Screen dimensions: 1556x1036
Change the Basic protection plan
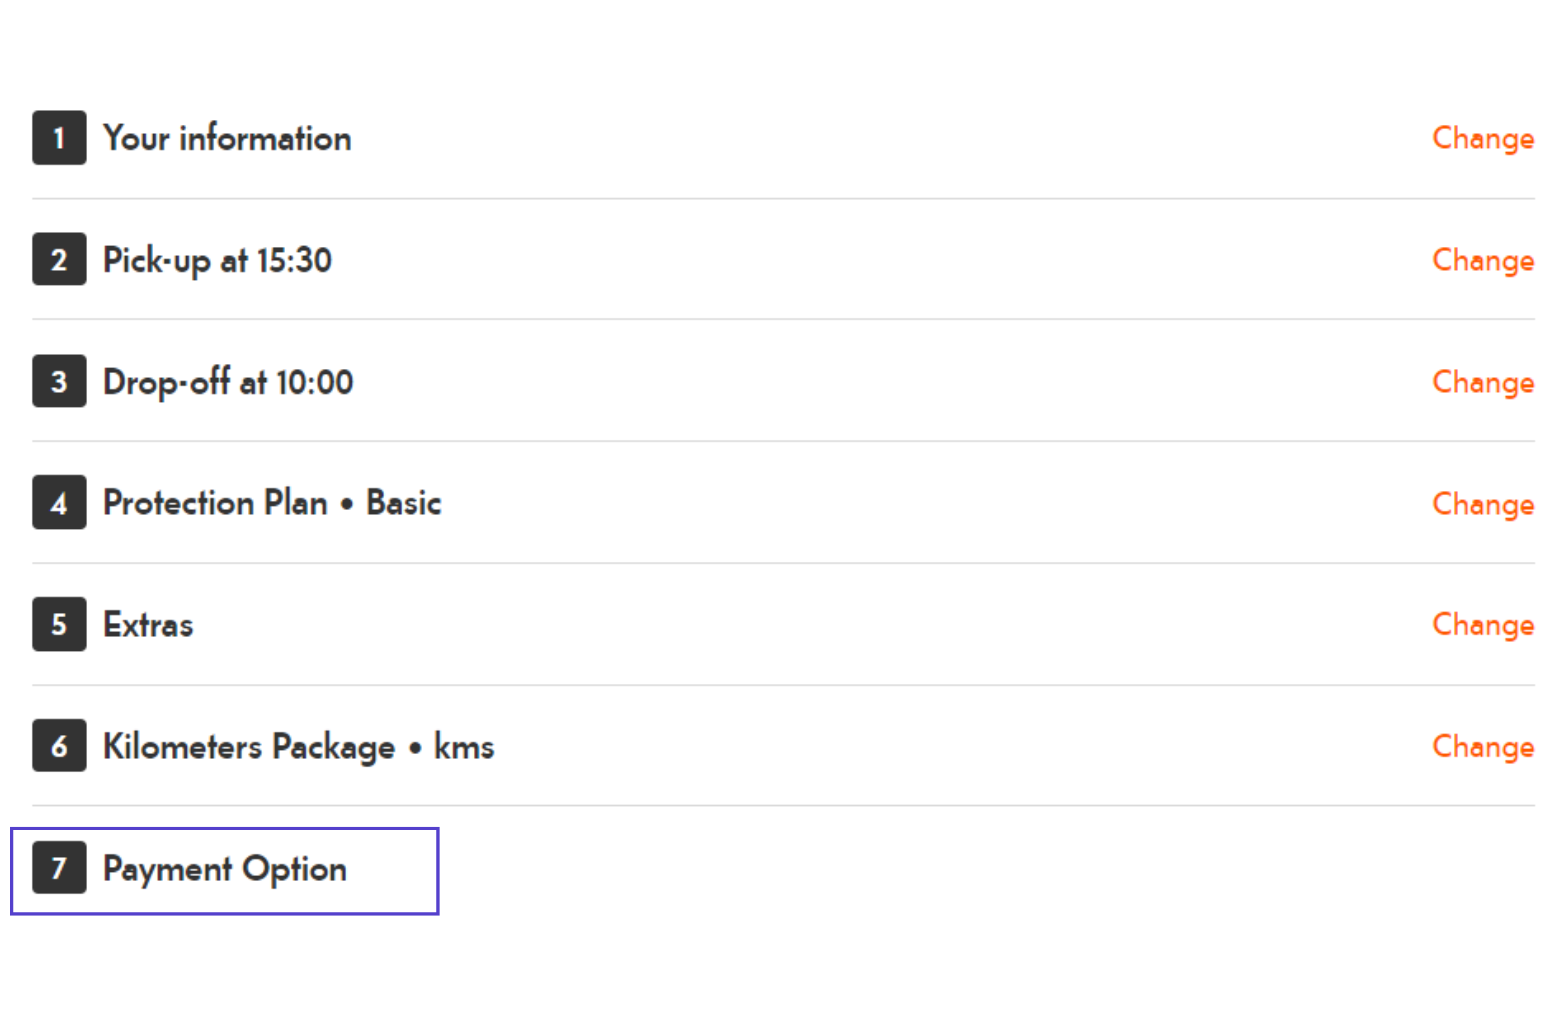pyautogui.click(x=1482, y=504)
